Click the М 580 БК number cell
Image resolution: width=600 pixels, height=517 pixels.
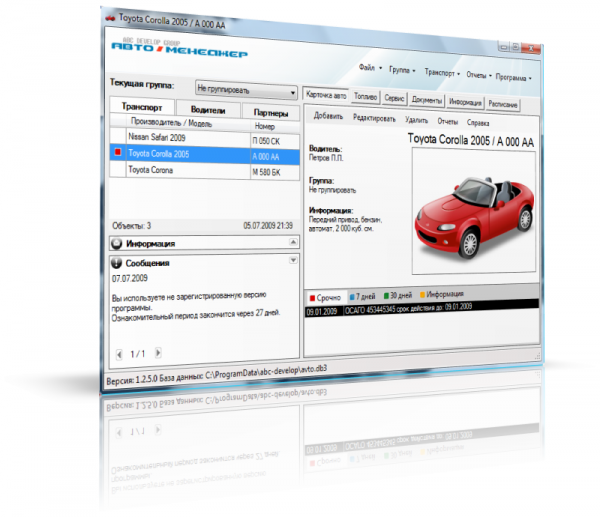(274, 172)
